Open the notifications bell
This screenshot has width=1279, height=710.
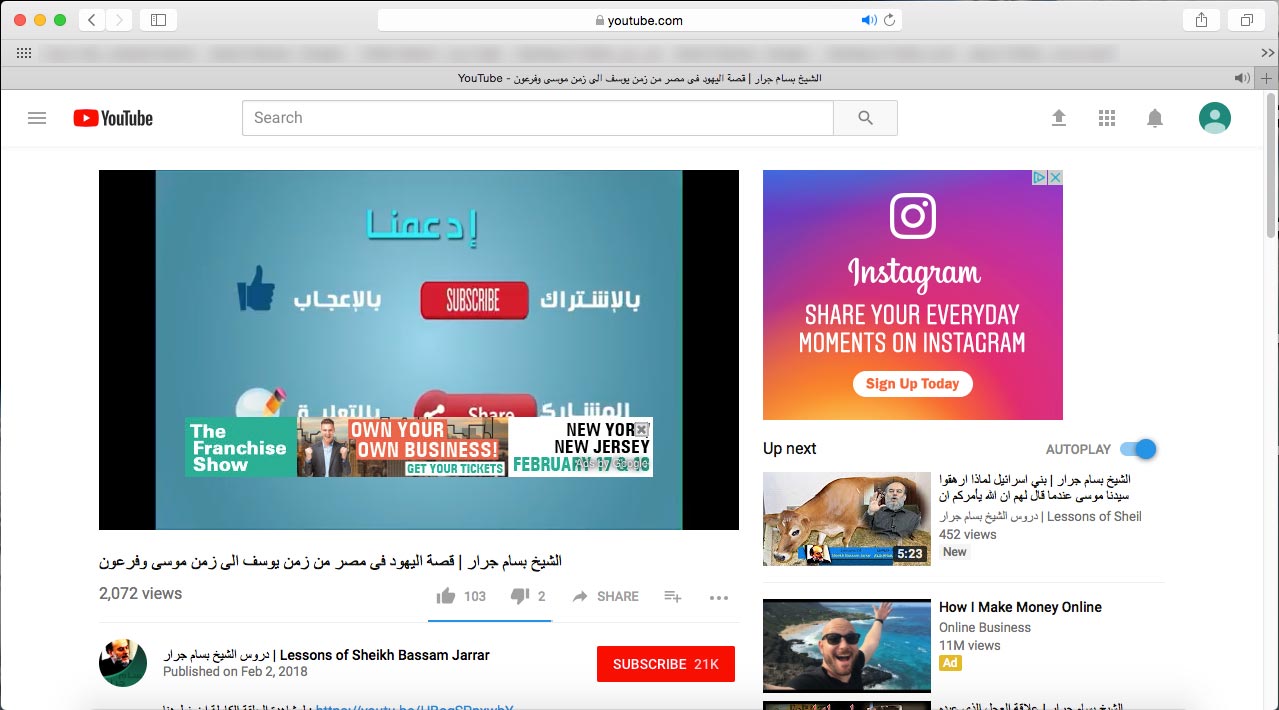tap(1154, 118)
